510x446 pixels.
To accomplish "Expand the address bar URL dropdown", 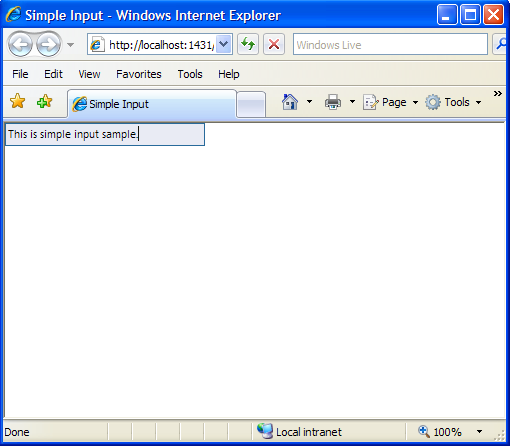I will pos(224,44).
